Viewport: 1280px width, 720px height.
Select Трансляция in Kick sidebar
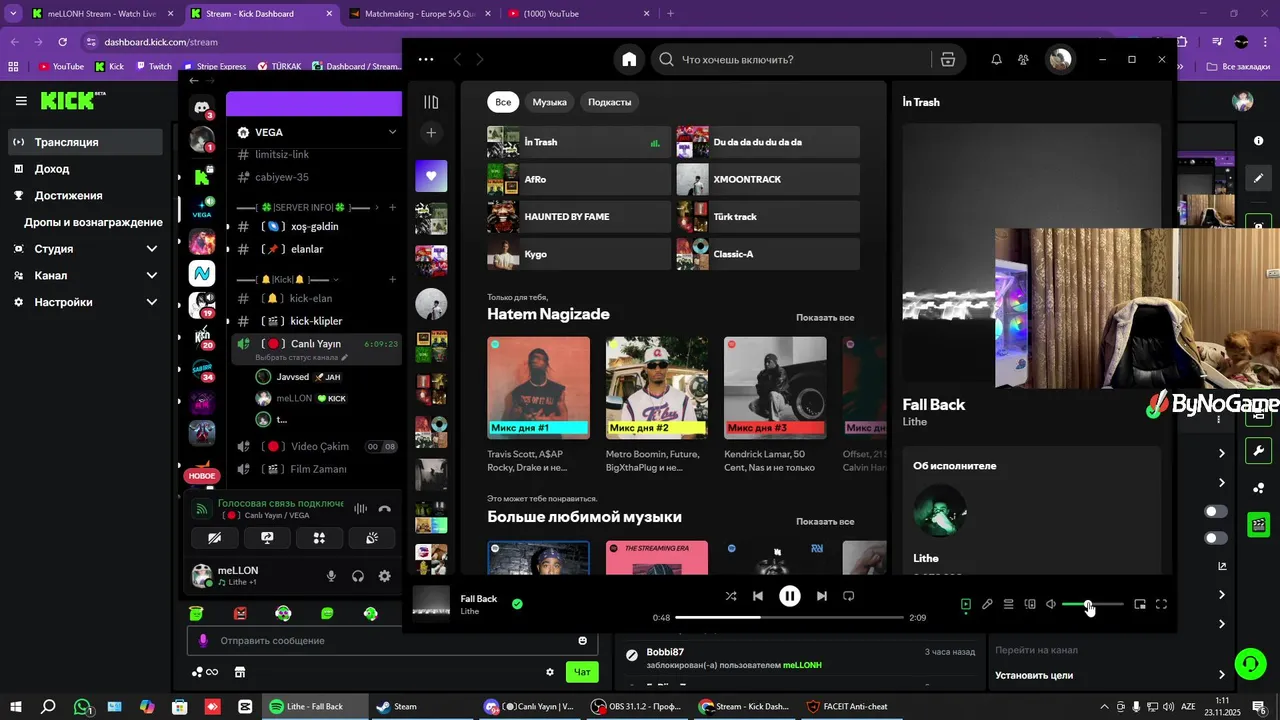(x=85, y=142)
